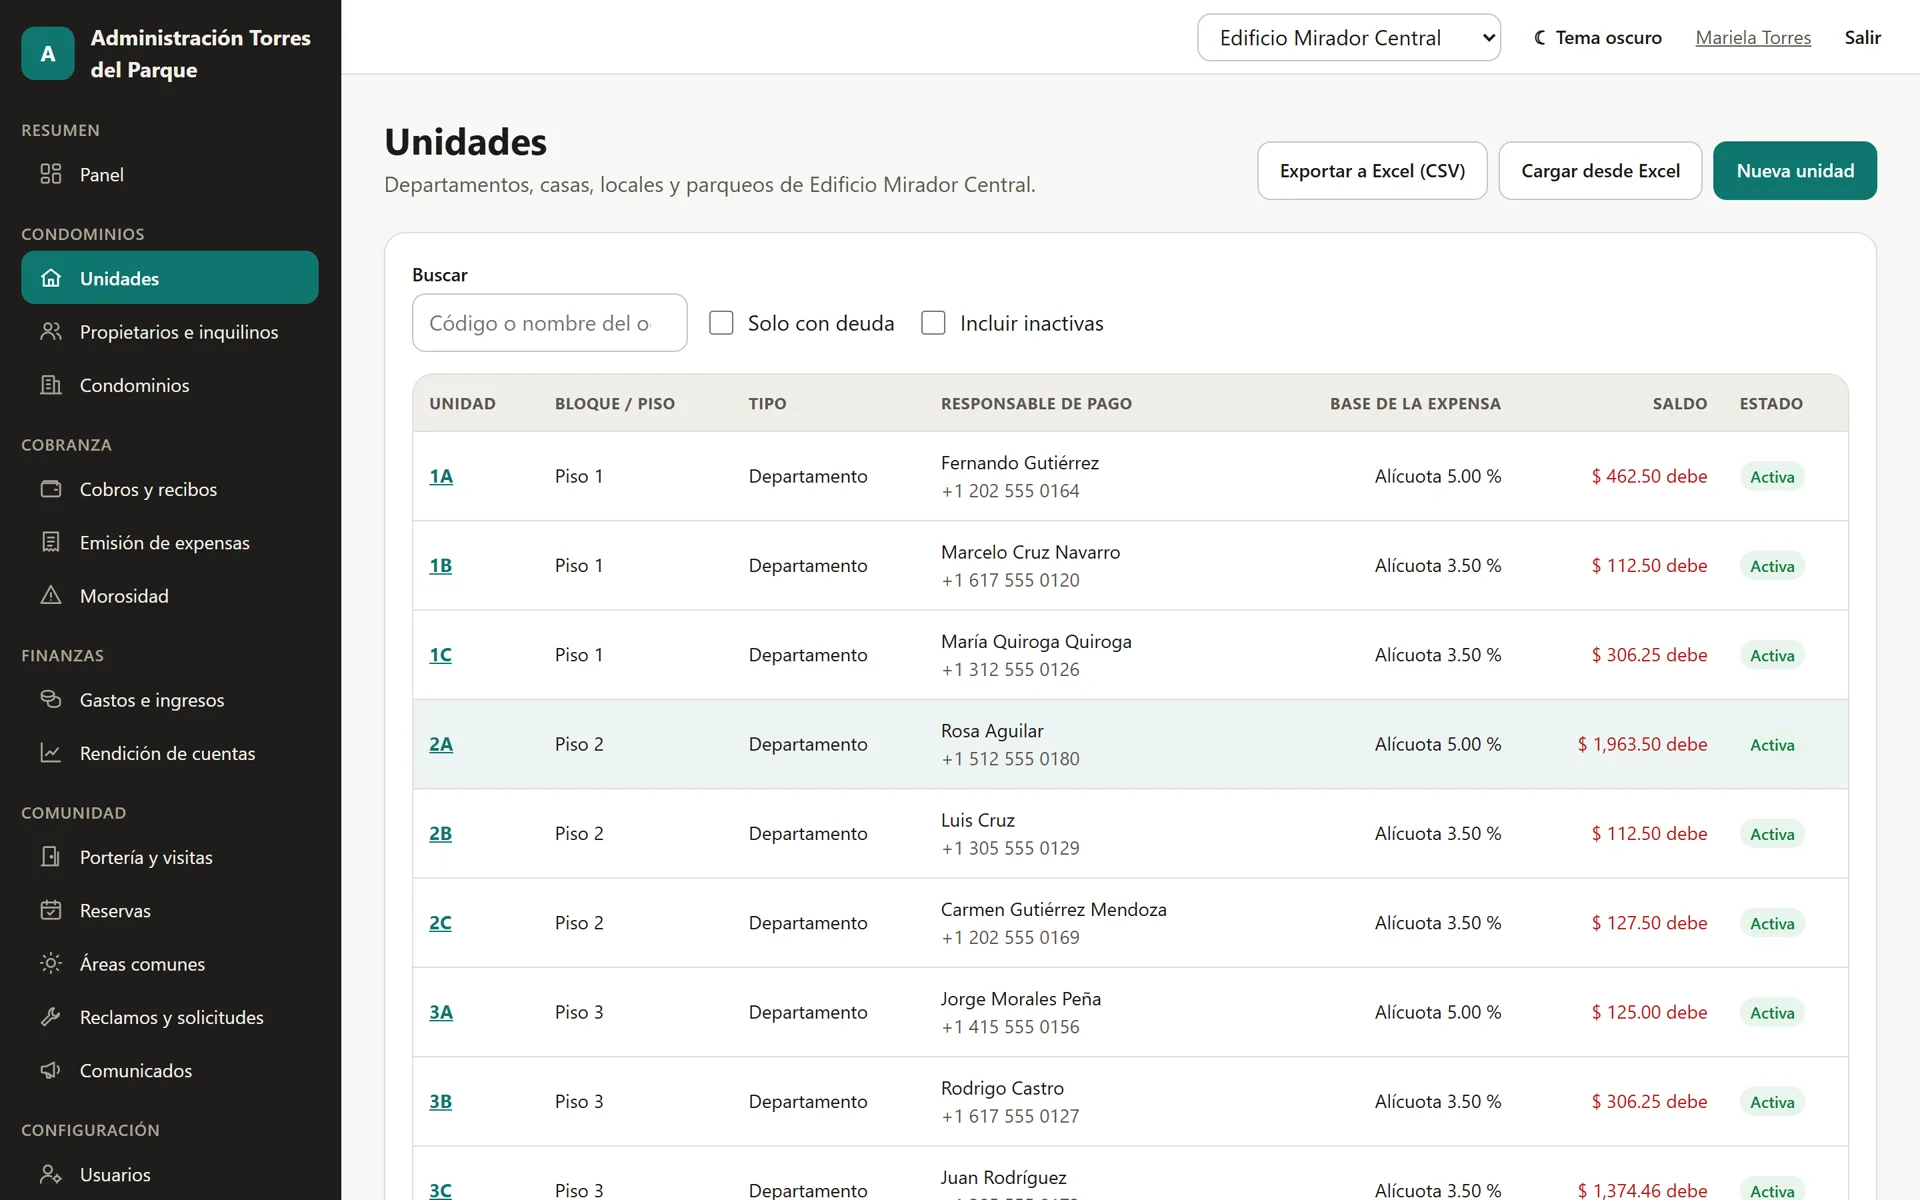
Task: Toggle Tema oscuro dark theme
Action: pyautogui.click(x=1598, y=38)
